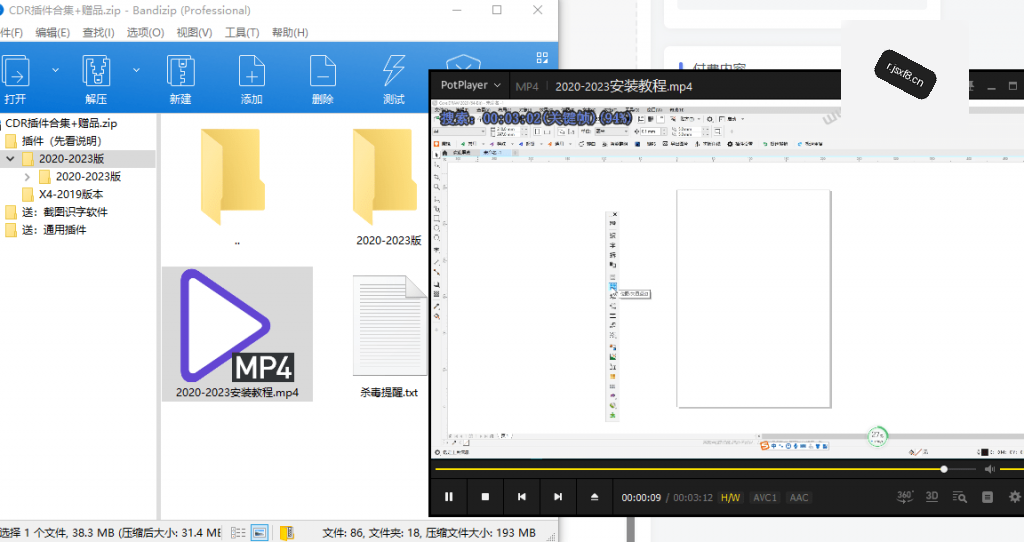The width and height of the screenshot is (1024, 542).
Task: Open dropdown arrow next to 打开 button
Action: tap(56, 70)
